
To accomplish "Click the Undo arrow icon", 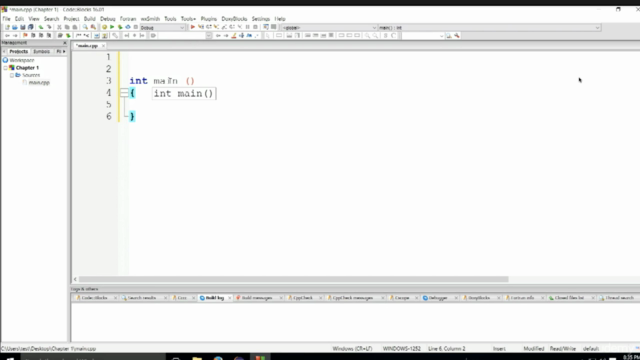I will click(41, 27).
